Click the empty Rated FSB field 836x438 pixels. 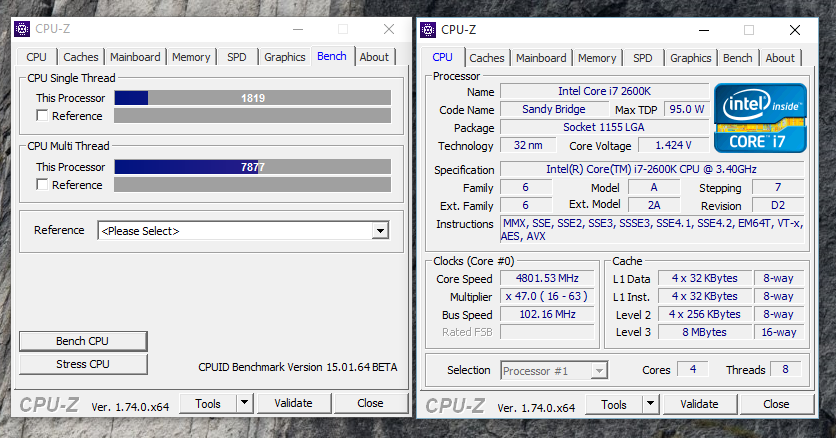pos(547,332)
